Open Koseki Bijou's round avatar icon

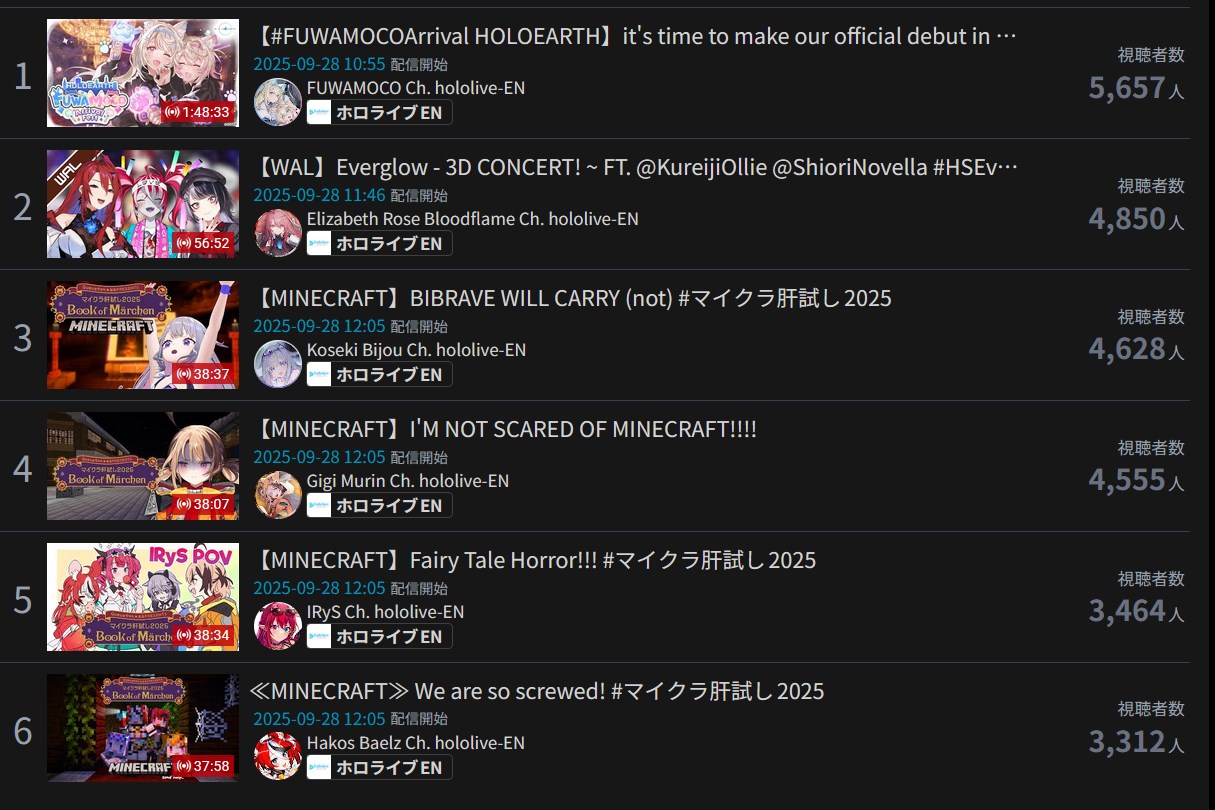pos(278,364)
